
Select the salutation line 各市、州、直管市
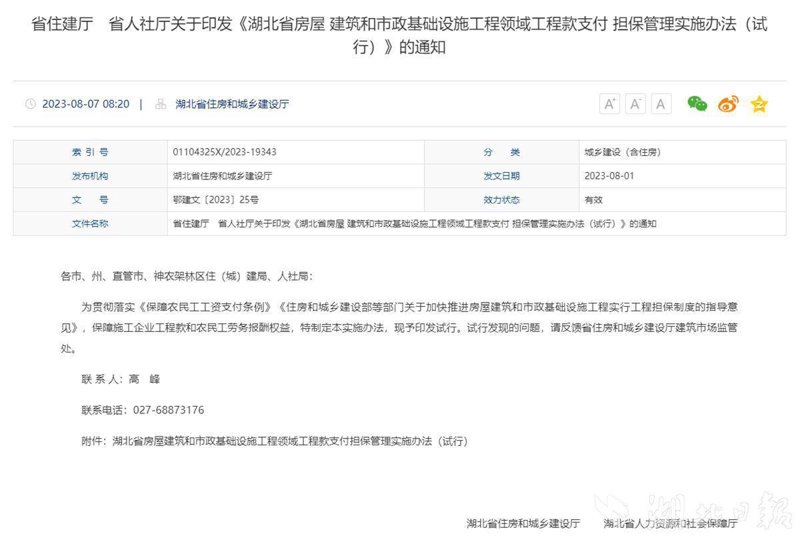(186, 276)
